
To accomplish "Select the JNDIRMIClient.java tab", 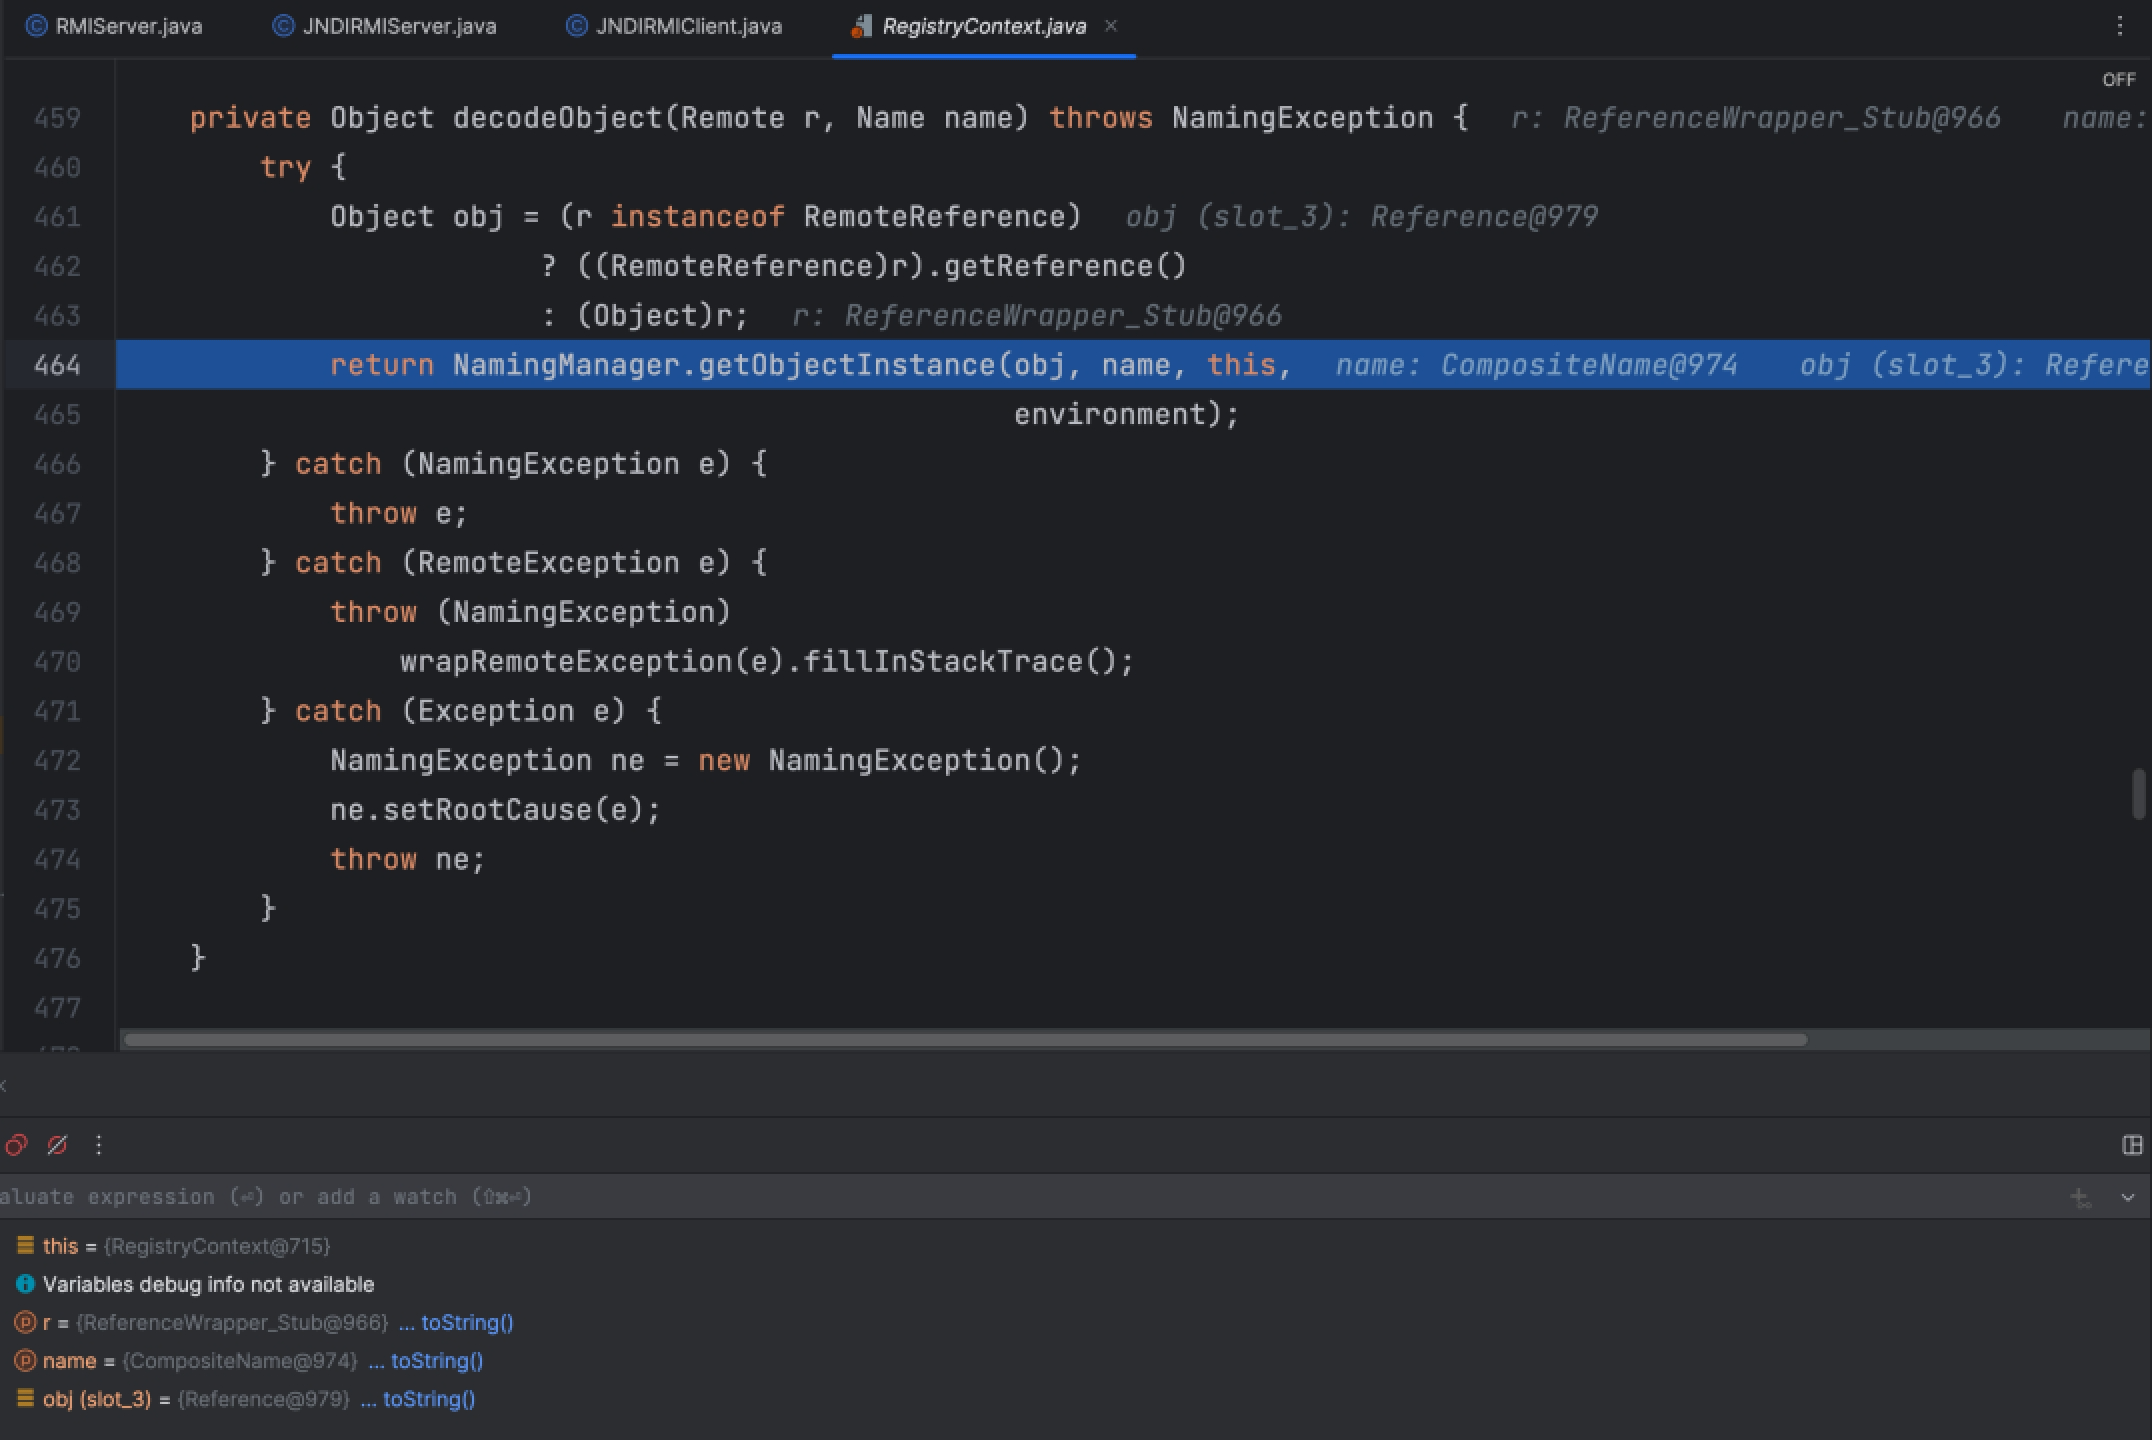I will click(x=674, y=26).
